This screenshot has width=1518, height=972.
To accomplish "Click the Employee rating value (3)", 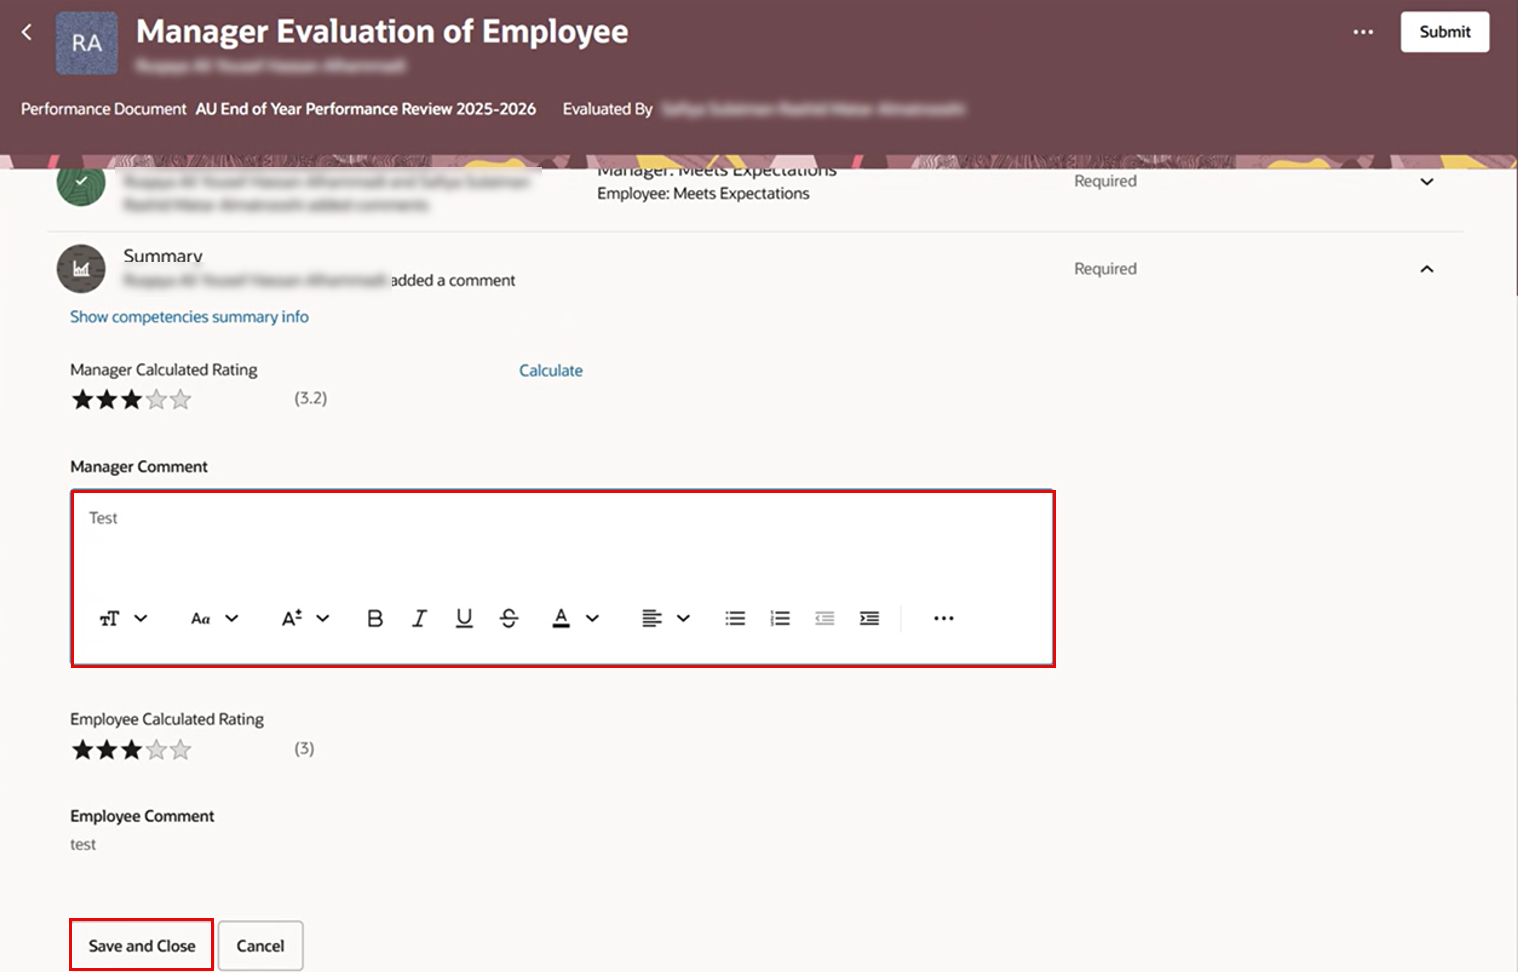I will [x=304, y=749].
